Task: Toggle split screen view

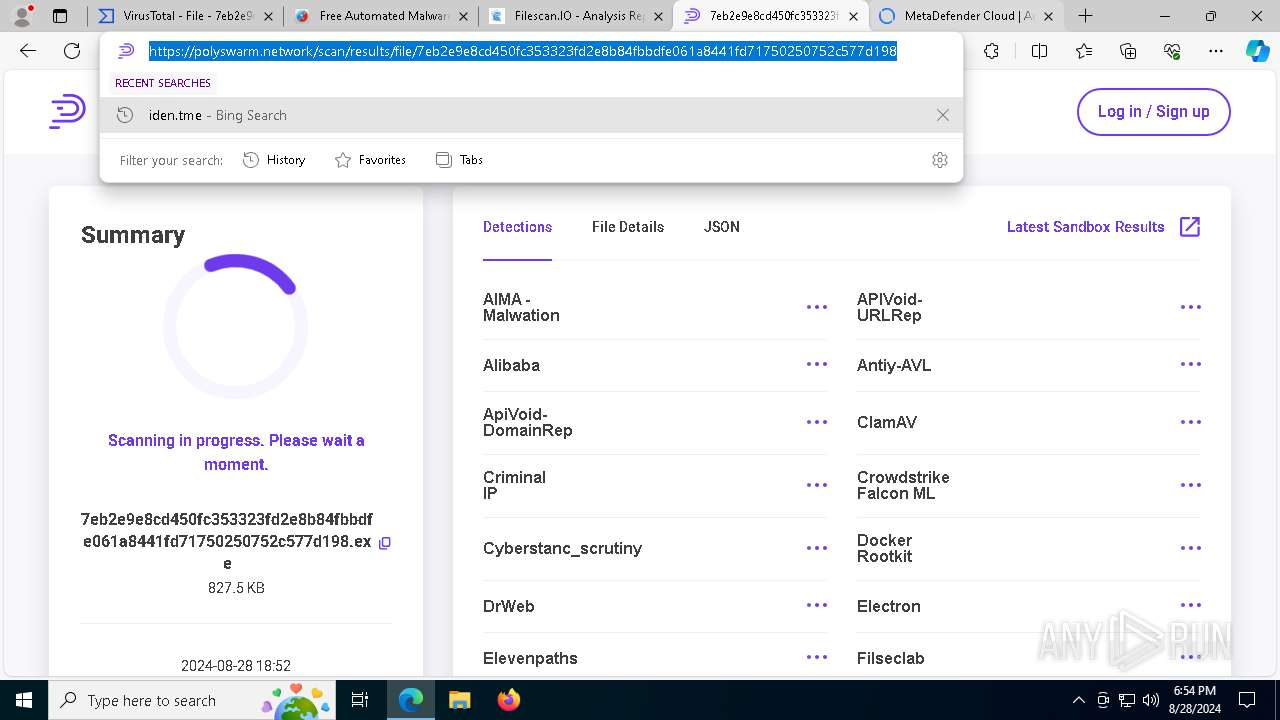Action: [x=1039, y=51]
